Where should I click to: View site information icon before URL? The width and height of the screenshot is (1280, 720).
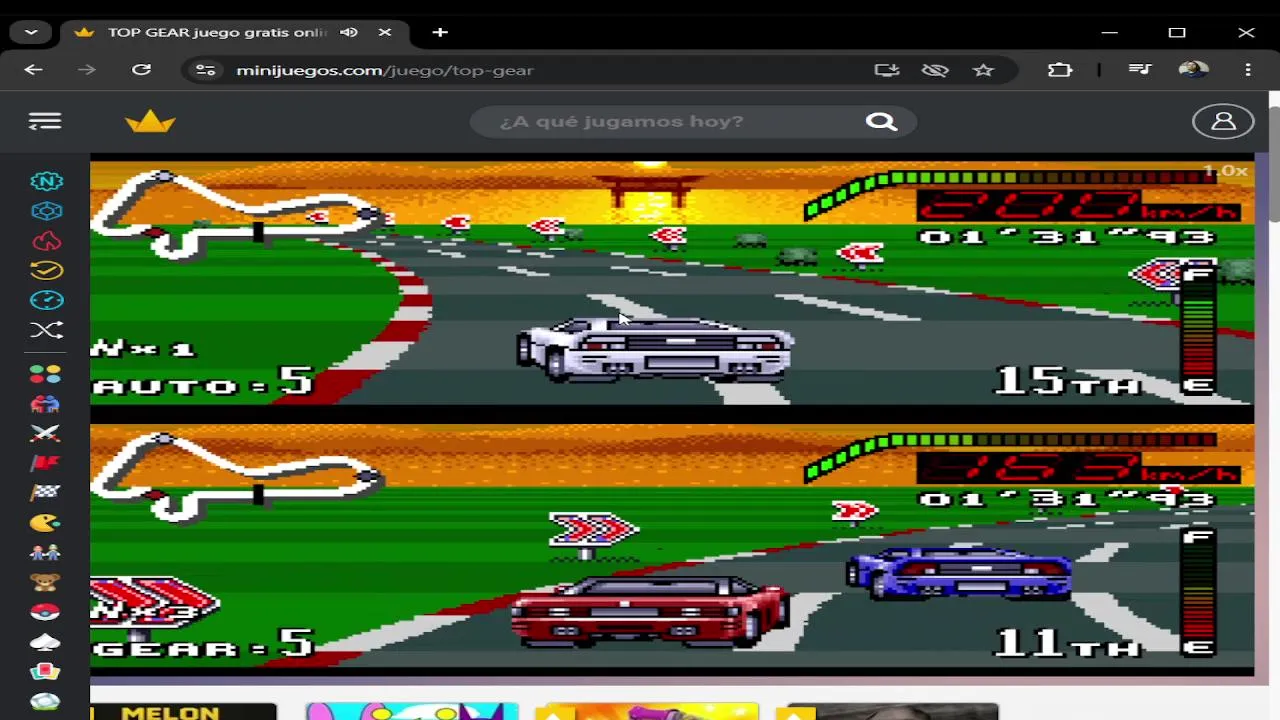205,70
